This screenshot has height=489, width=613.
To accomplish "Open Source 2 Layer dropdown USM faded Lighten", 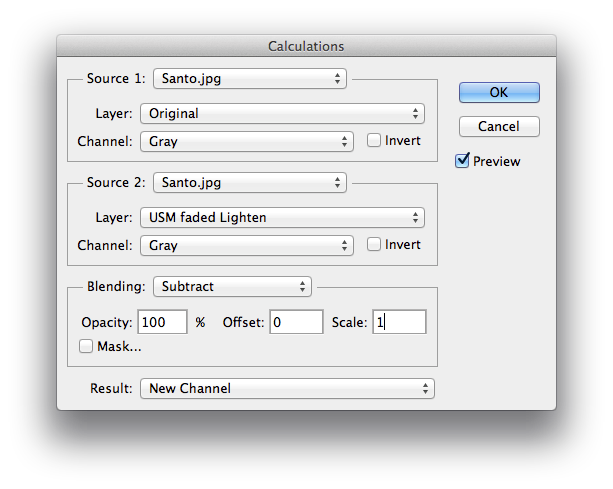I will (x=282, y=218).
